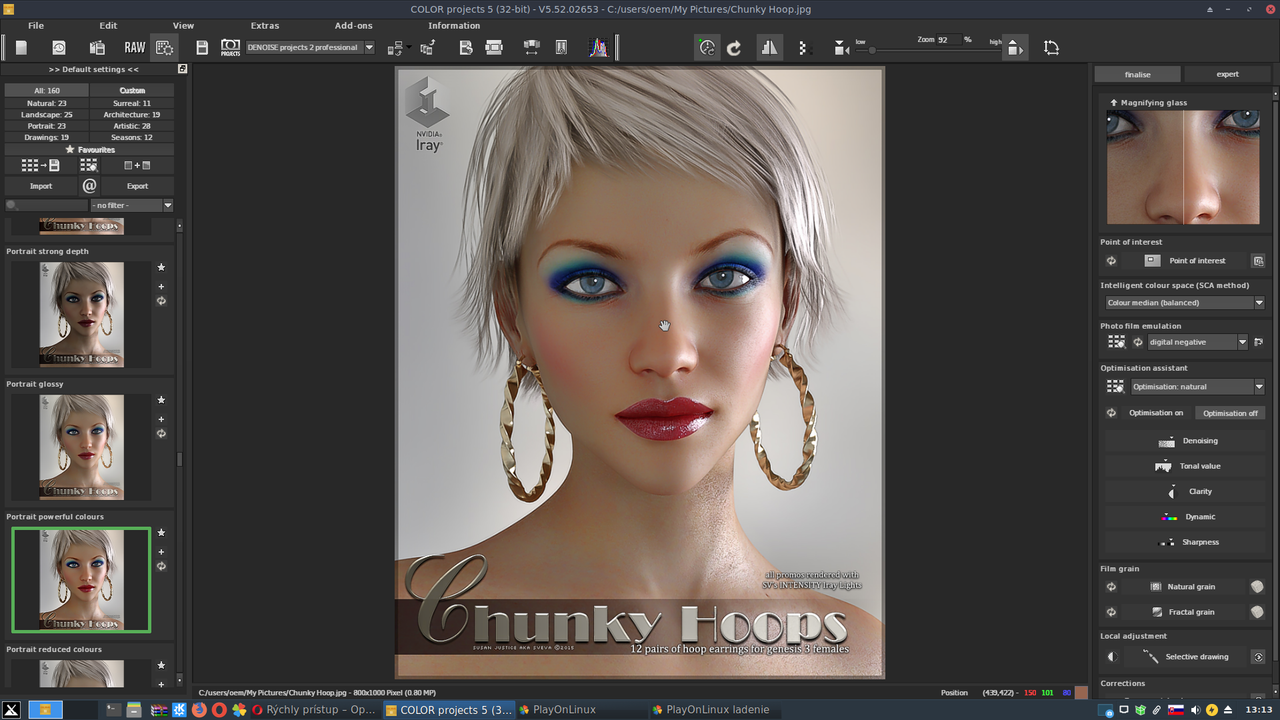The height and width of the screenshot is (720, 1280).
Task: Click the Import button
Action: click(x=41, y=185)
